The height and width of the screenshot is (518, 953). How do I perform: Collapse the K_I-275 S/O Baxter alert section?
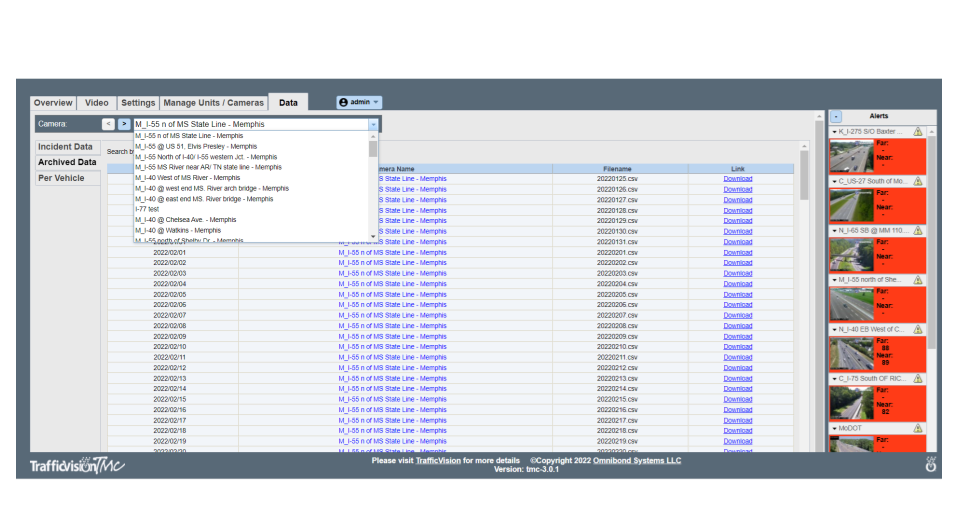(x=834, y=131)
